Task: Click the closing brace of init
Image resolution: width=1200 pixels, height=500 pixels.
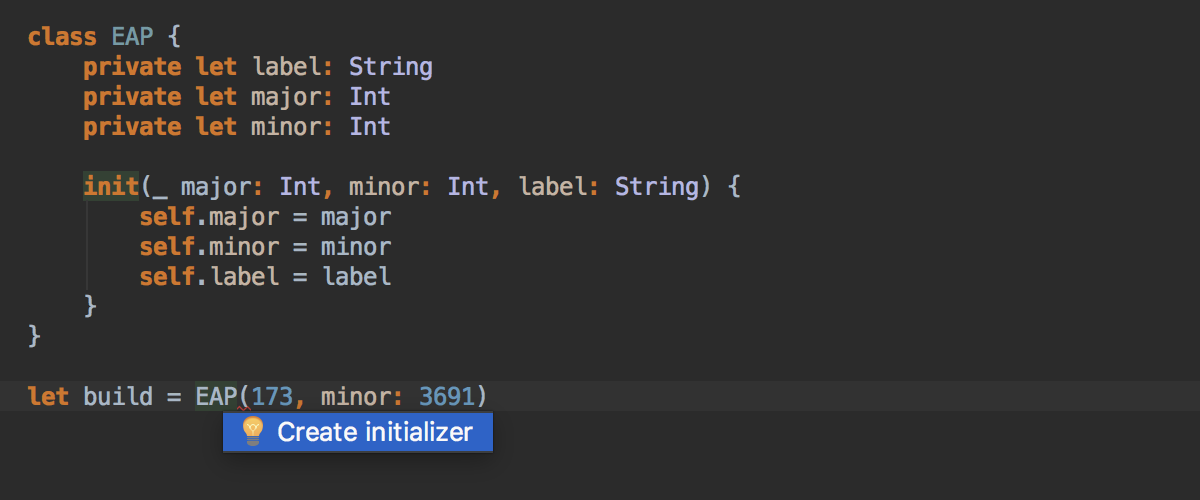Action: coord(90,304)
